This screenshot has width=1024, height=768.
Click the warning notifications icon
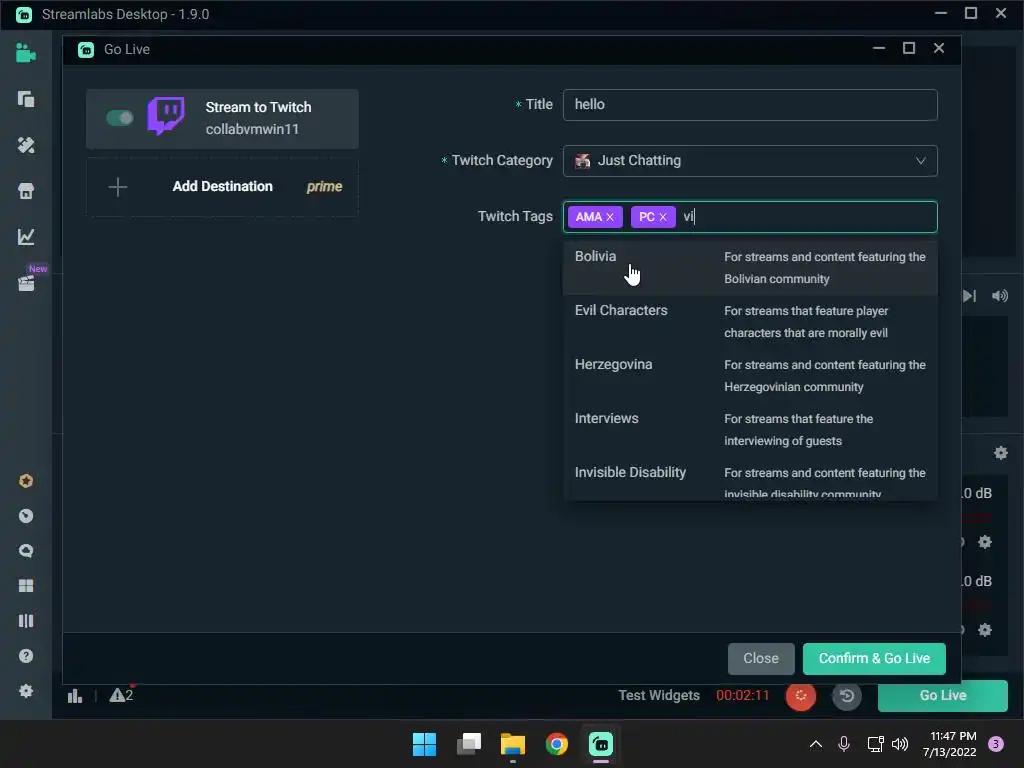pyautogui.click(x=121, y=696)
